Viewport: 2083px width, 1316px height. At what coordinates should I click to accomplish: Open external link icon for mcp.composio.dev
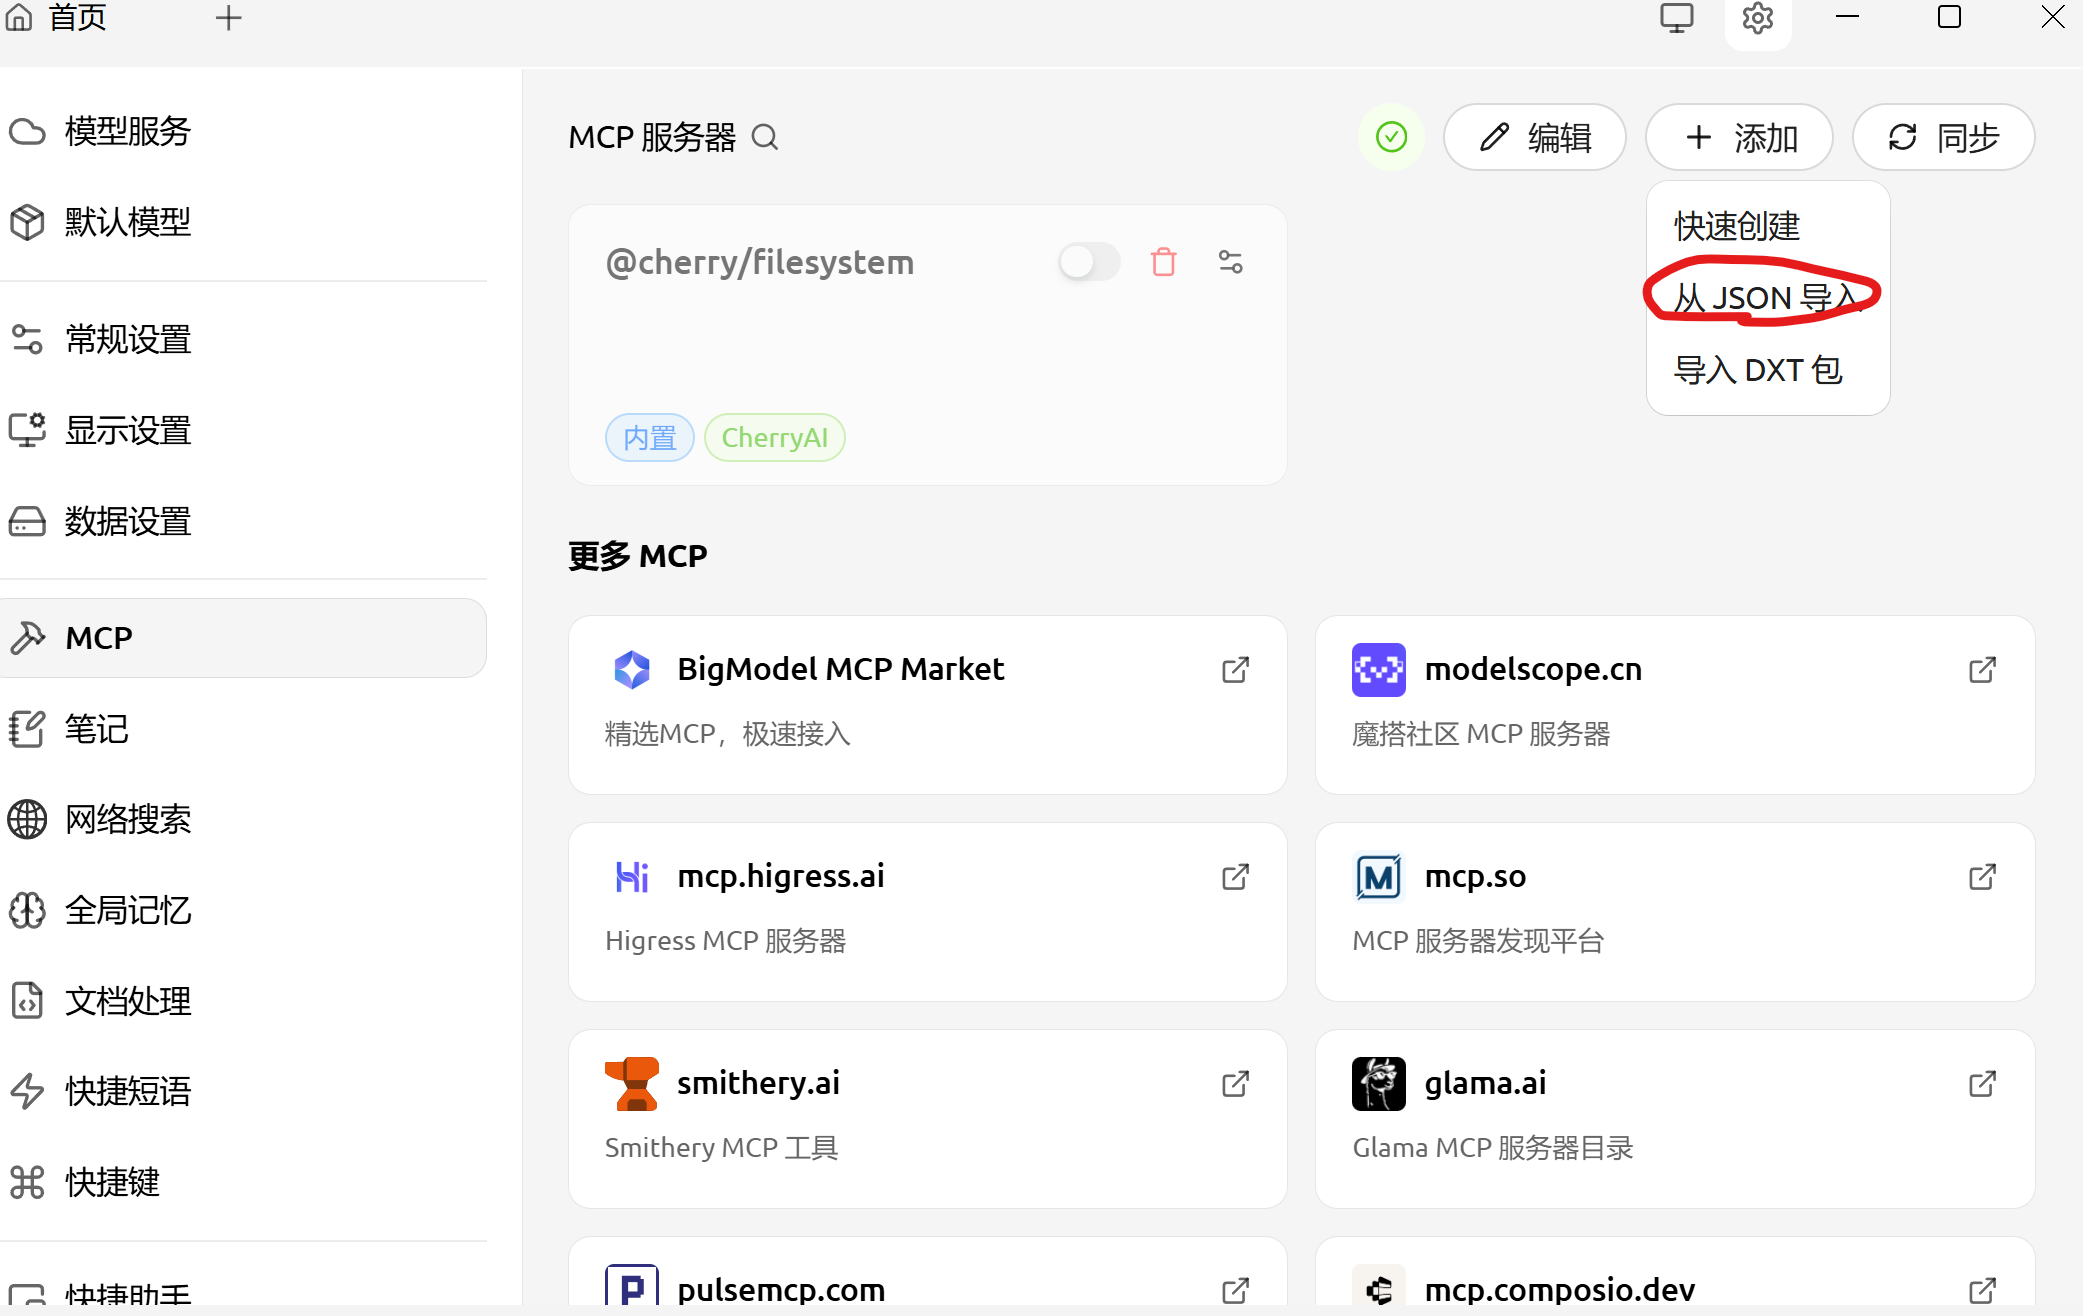(1983, 1290)
